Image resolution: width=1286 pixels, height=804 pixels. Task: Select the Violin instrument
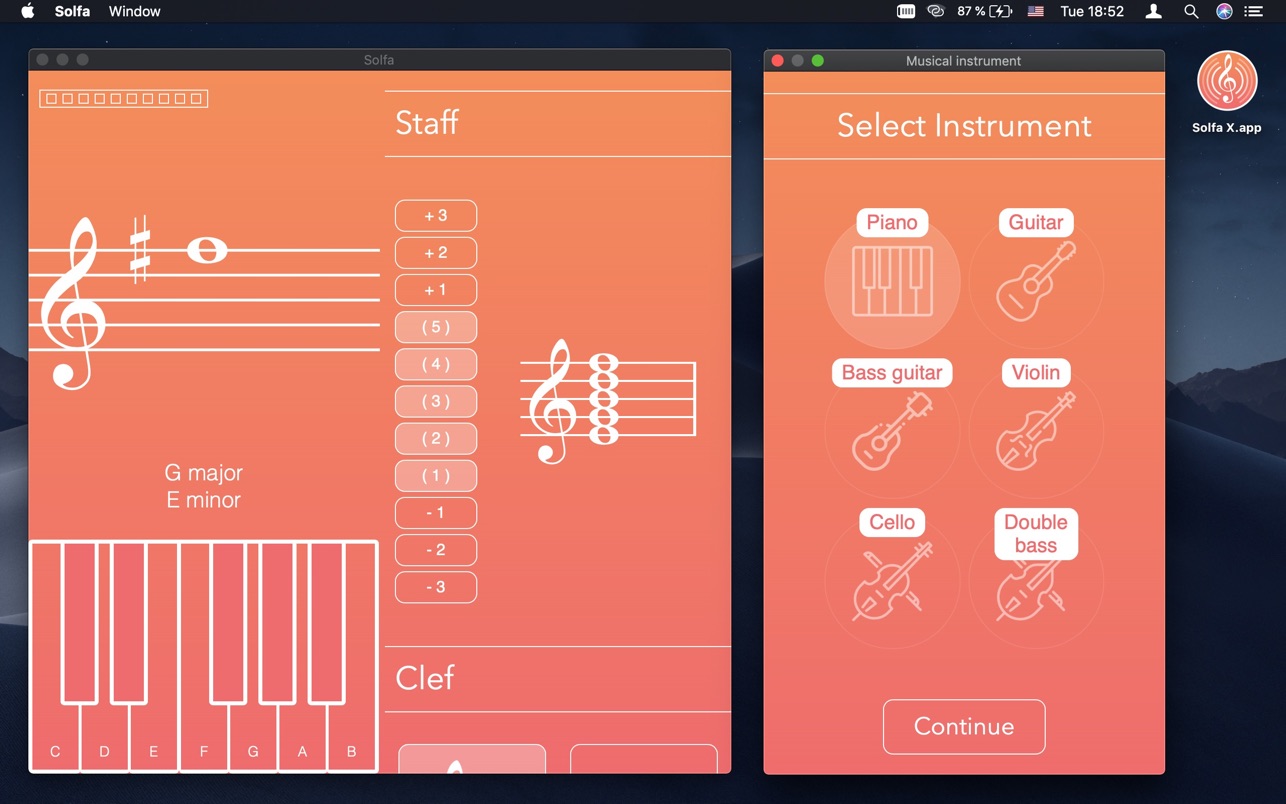1036,430
